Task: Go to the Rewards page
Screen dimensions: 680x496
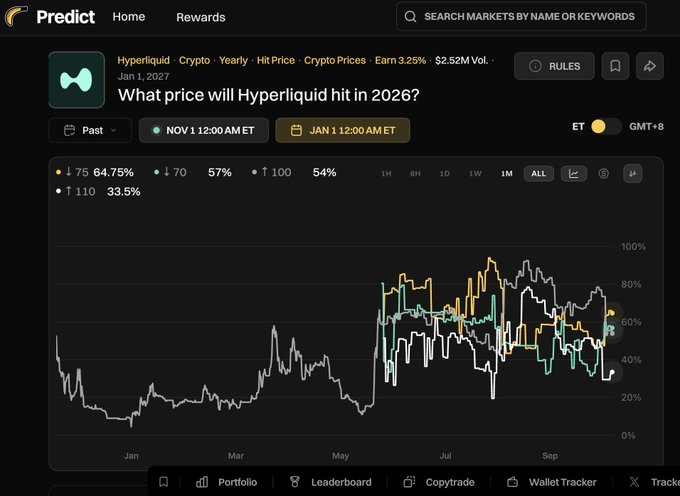Action: click(201, 17)
